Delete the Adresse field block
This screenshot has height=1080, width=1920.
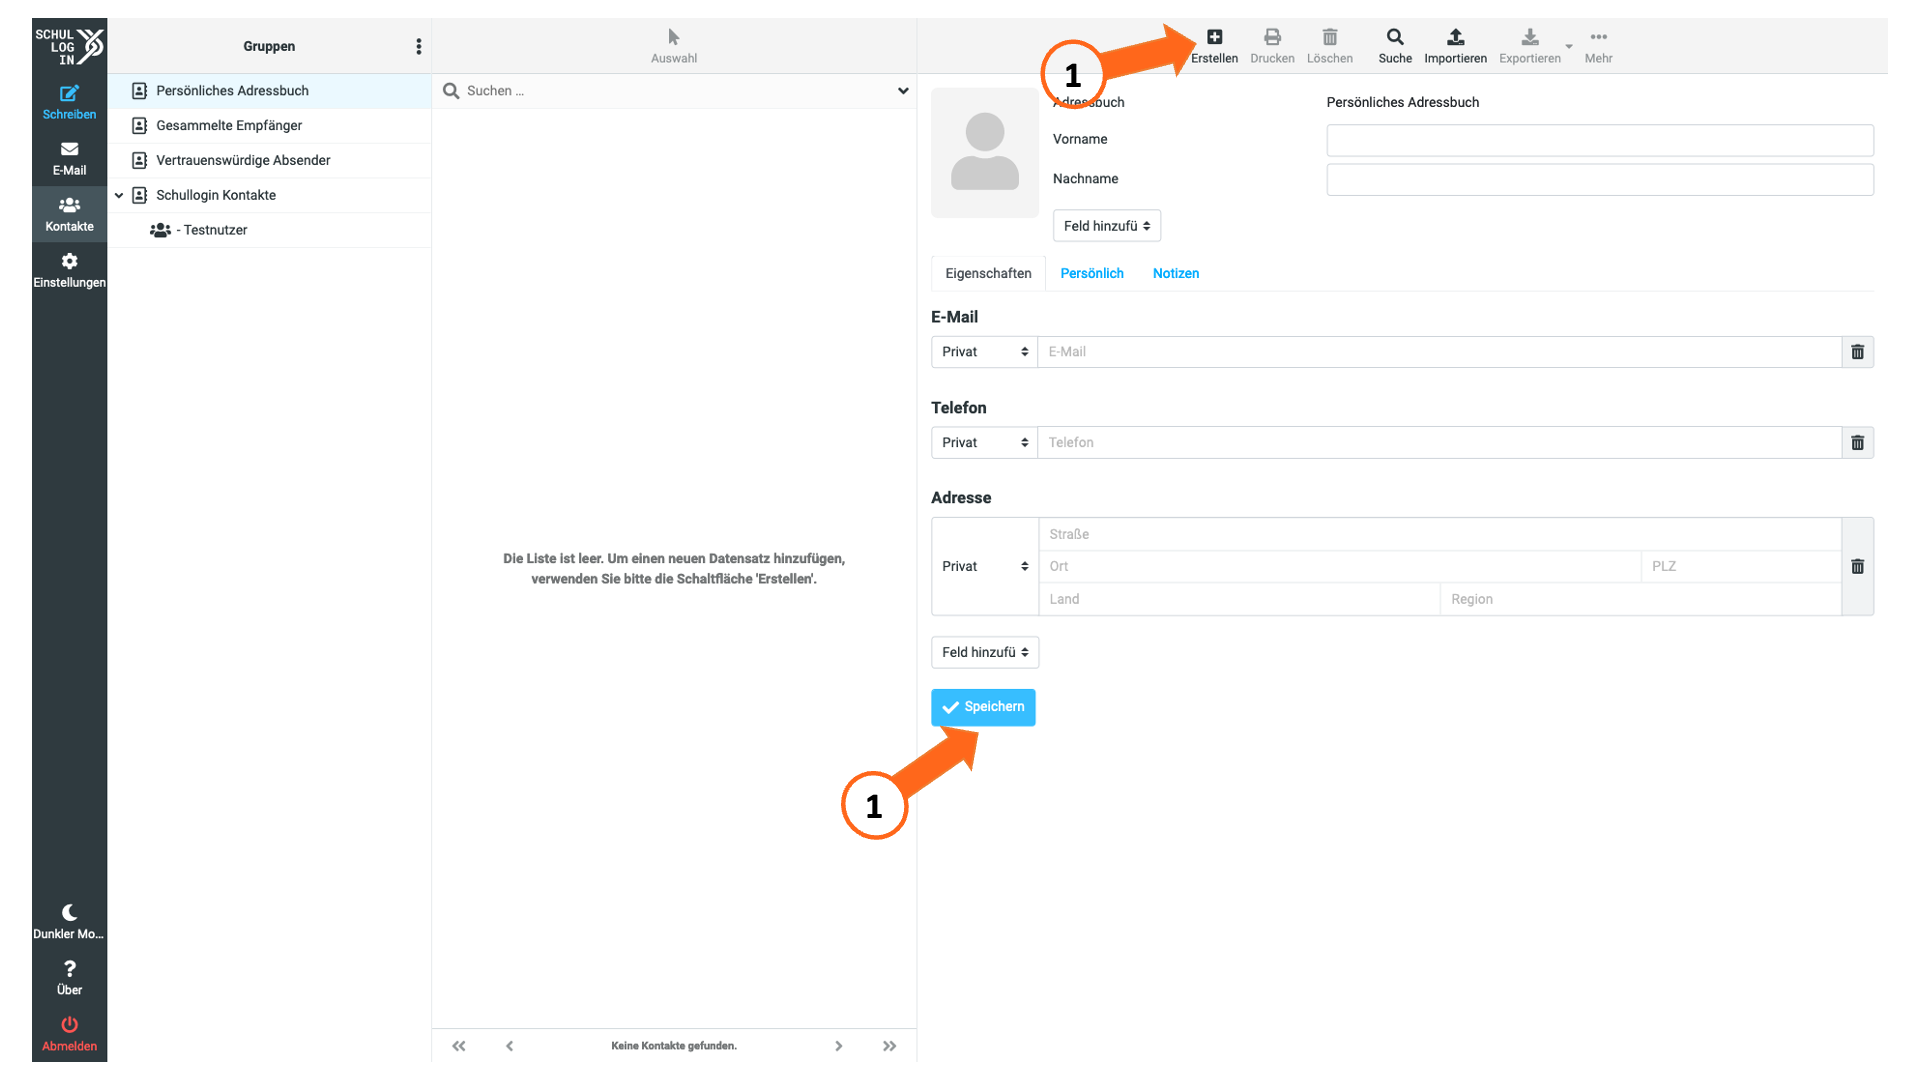tap(1857, 566)
